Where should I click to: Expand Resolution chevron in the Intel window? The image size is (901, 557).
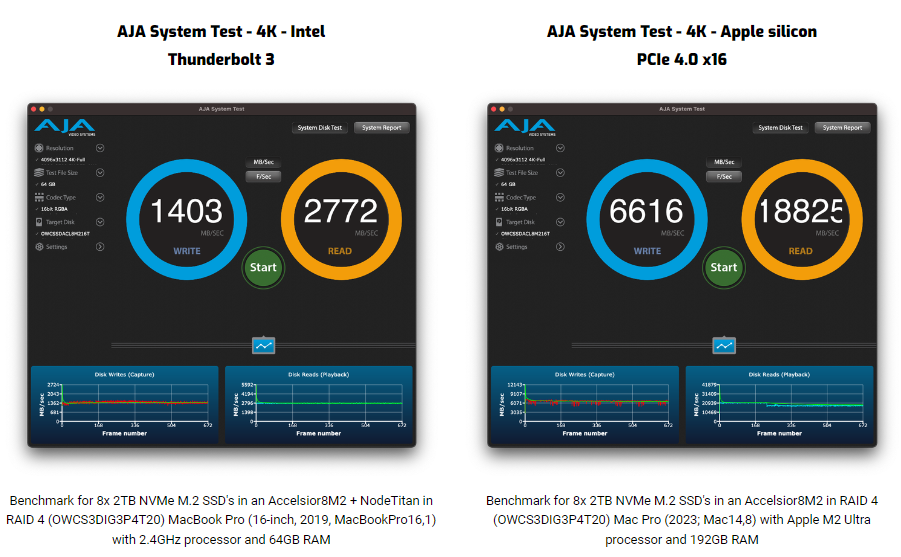(x=100, y=148)
